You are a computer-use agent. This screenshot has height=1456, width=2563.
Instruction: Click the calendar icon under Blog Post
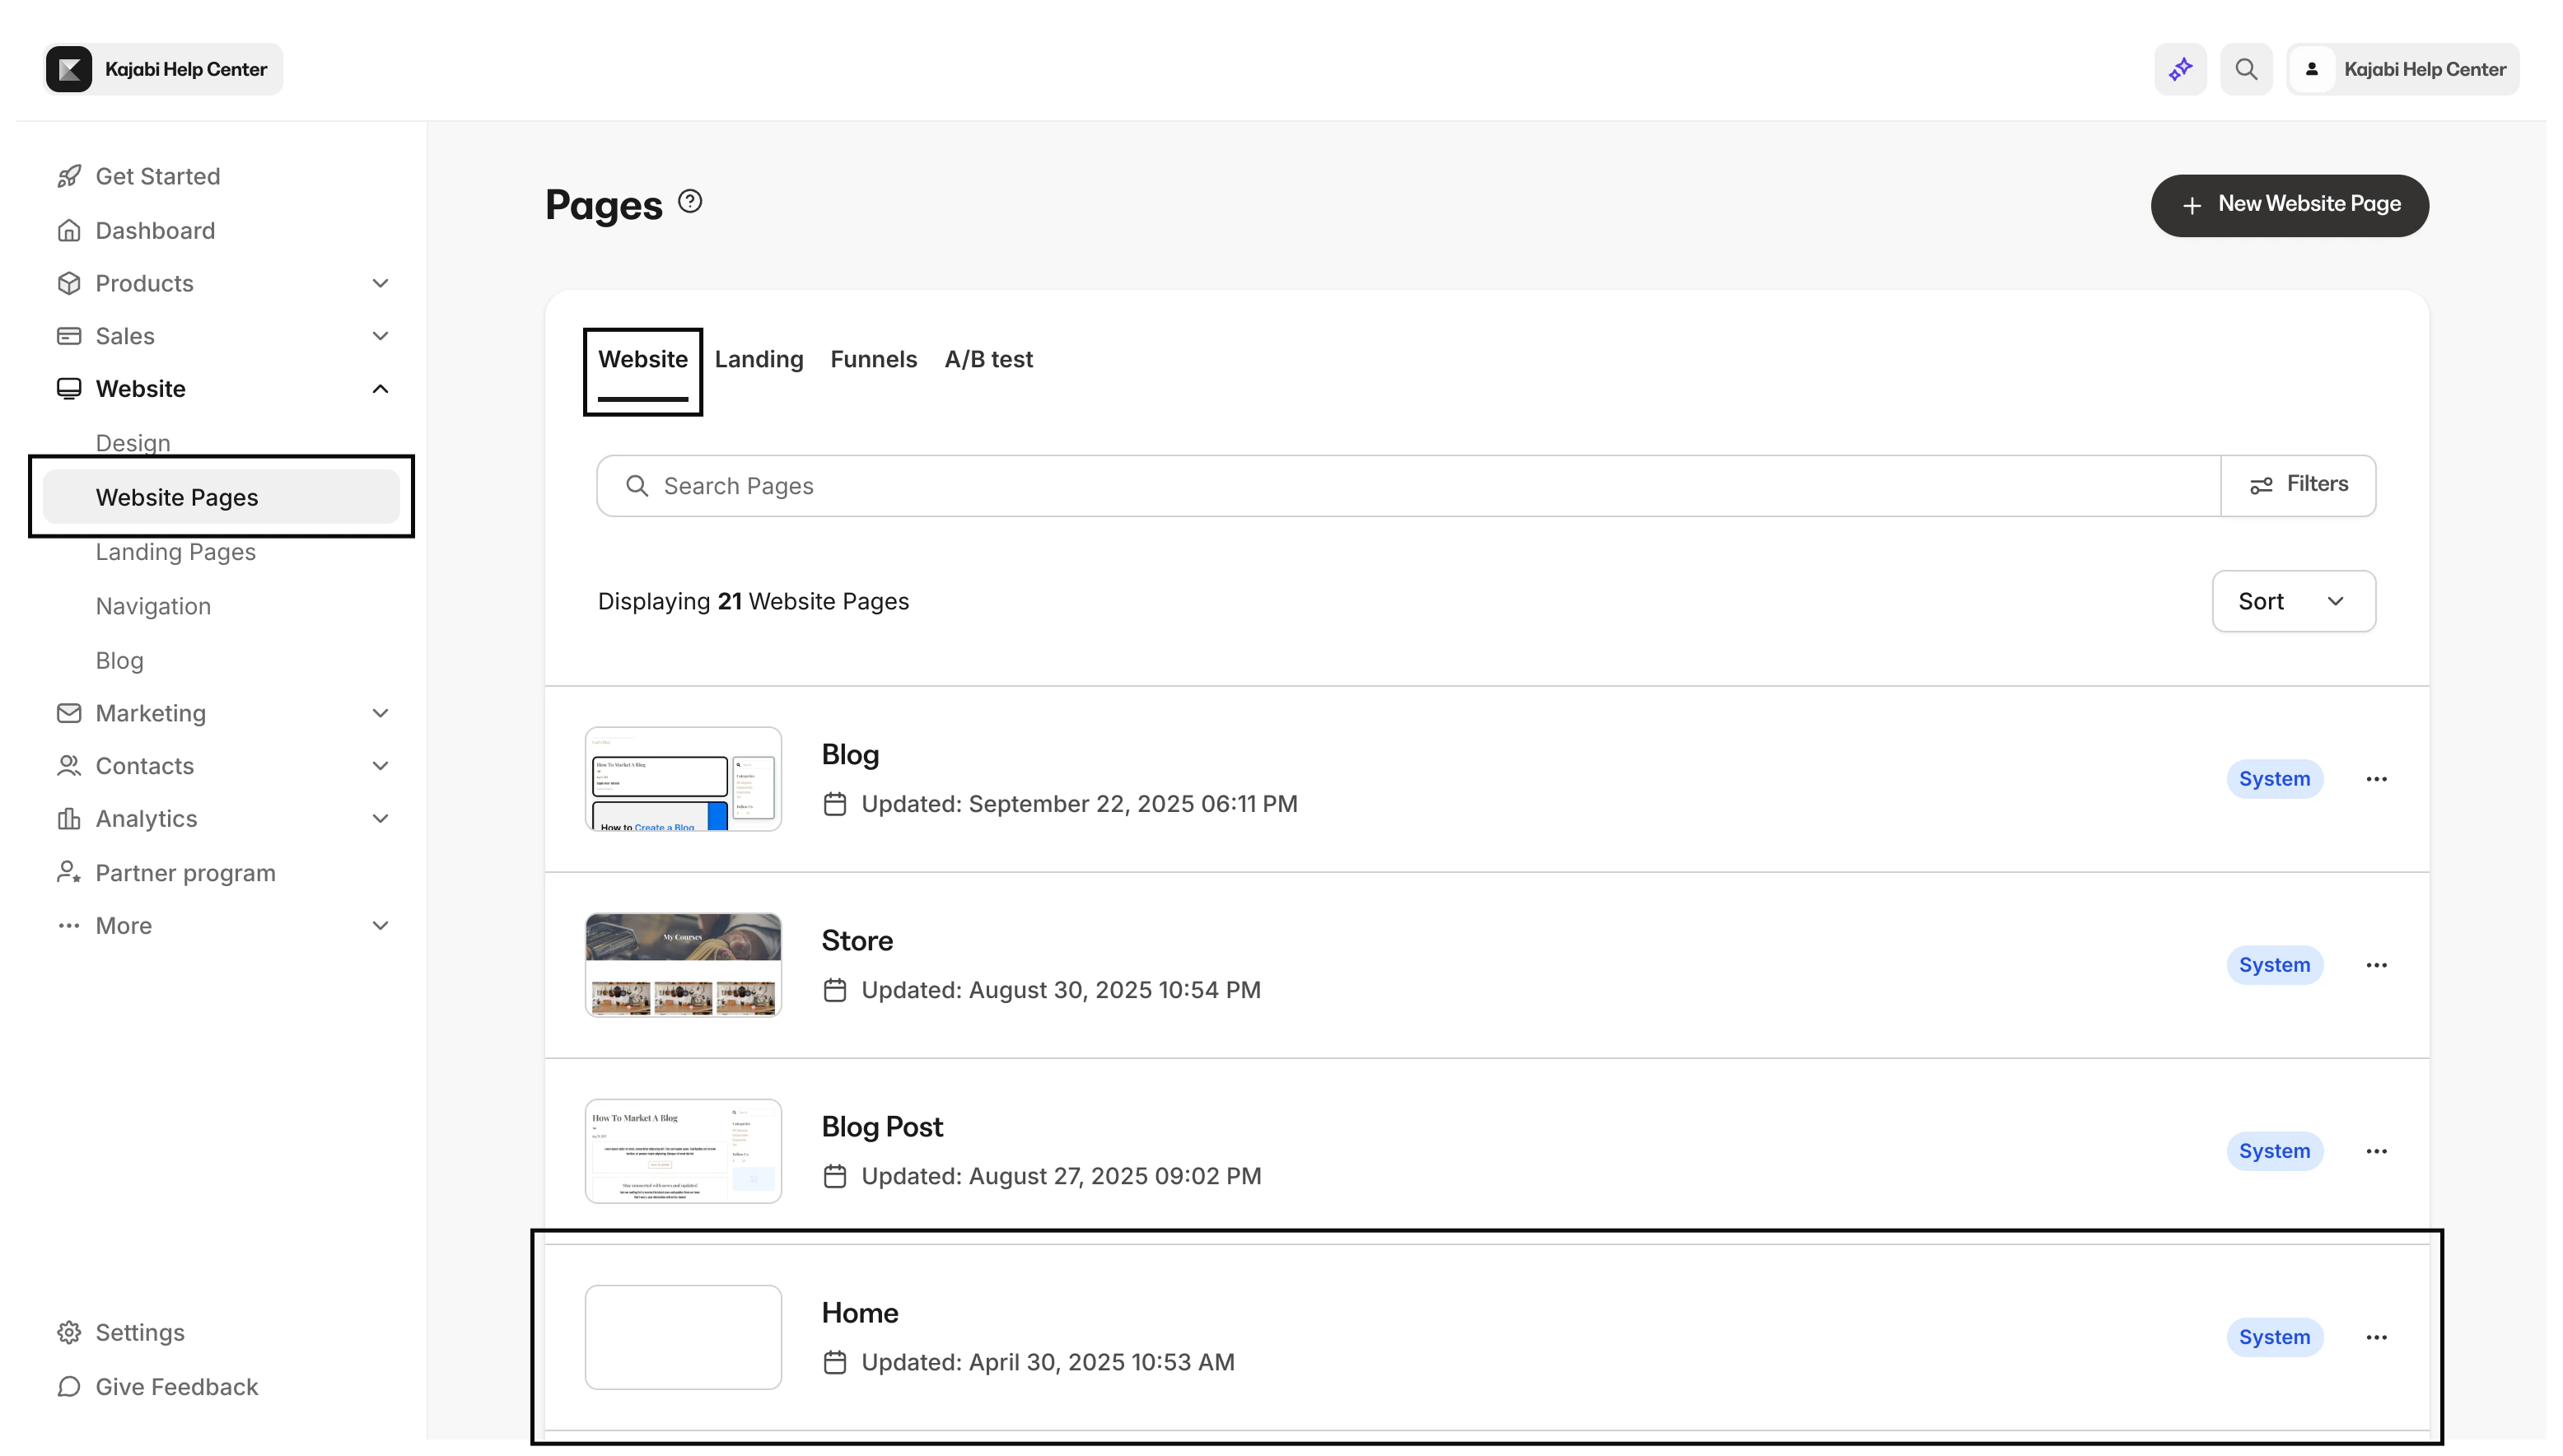[x=835, y=1177]
